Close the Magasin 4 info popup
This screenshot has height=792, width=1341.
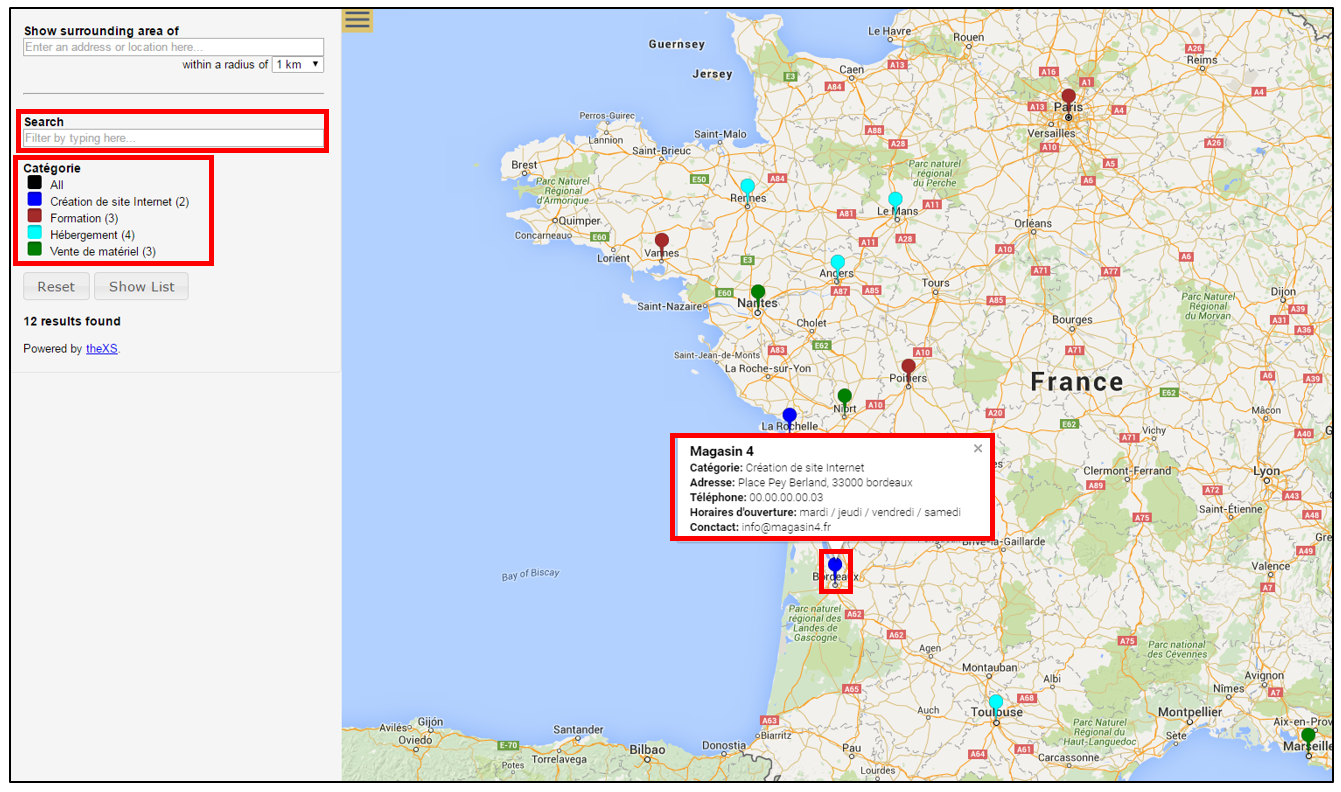[x=977, y=447]
